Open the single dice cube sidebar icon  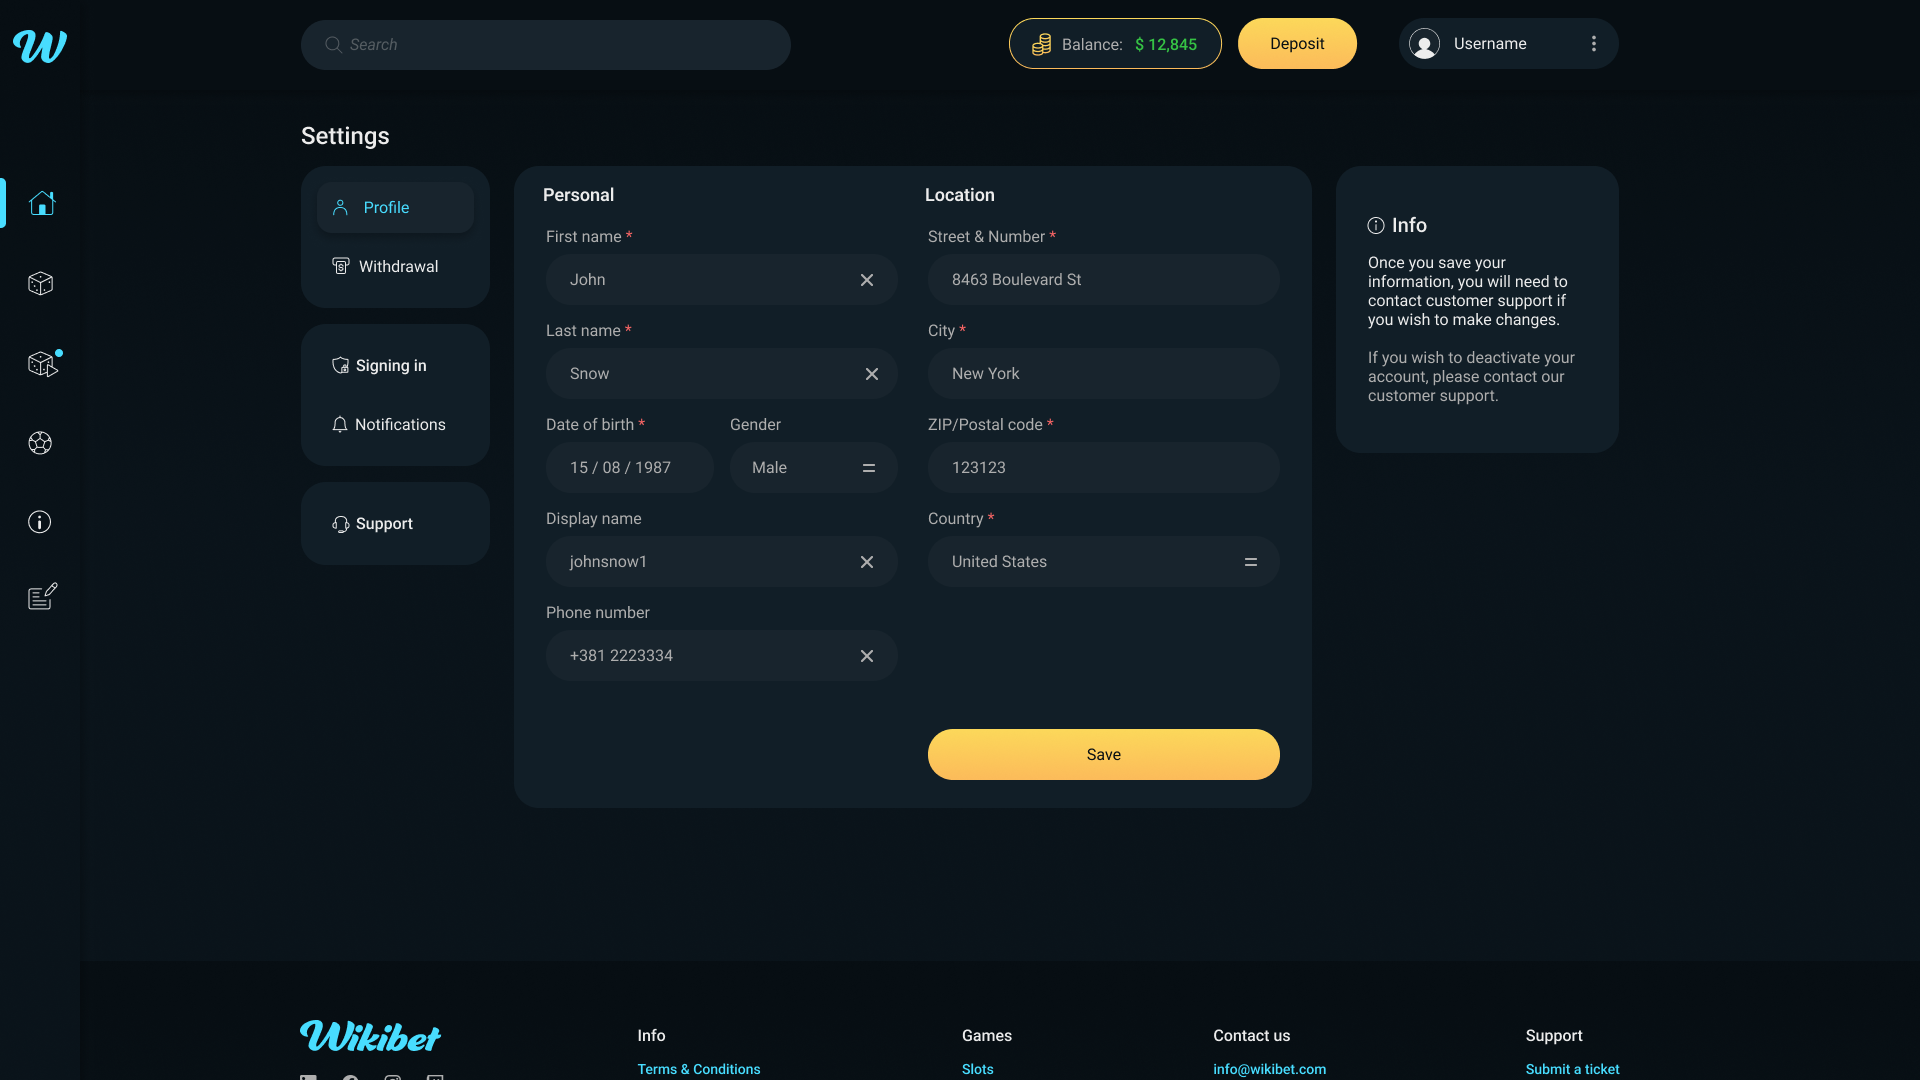[x=40, y=283]
